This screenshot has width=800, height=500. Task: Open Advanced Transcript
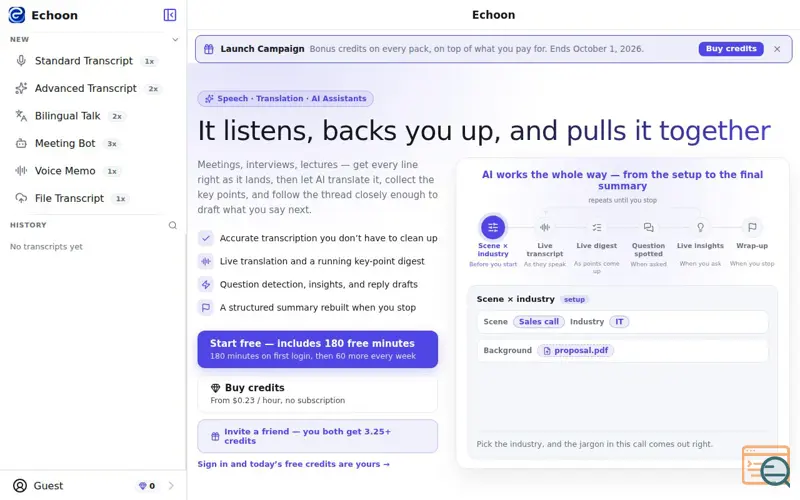[x=93, y=88]
